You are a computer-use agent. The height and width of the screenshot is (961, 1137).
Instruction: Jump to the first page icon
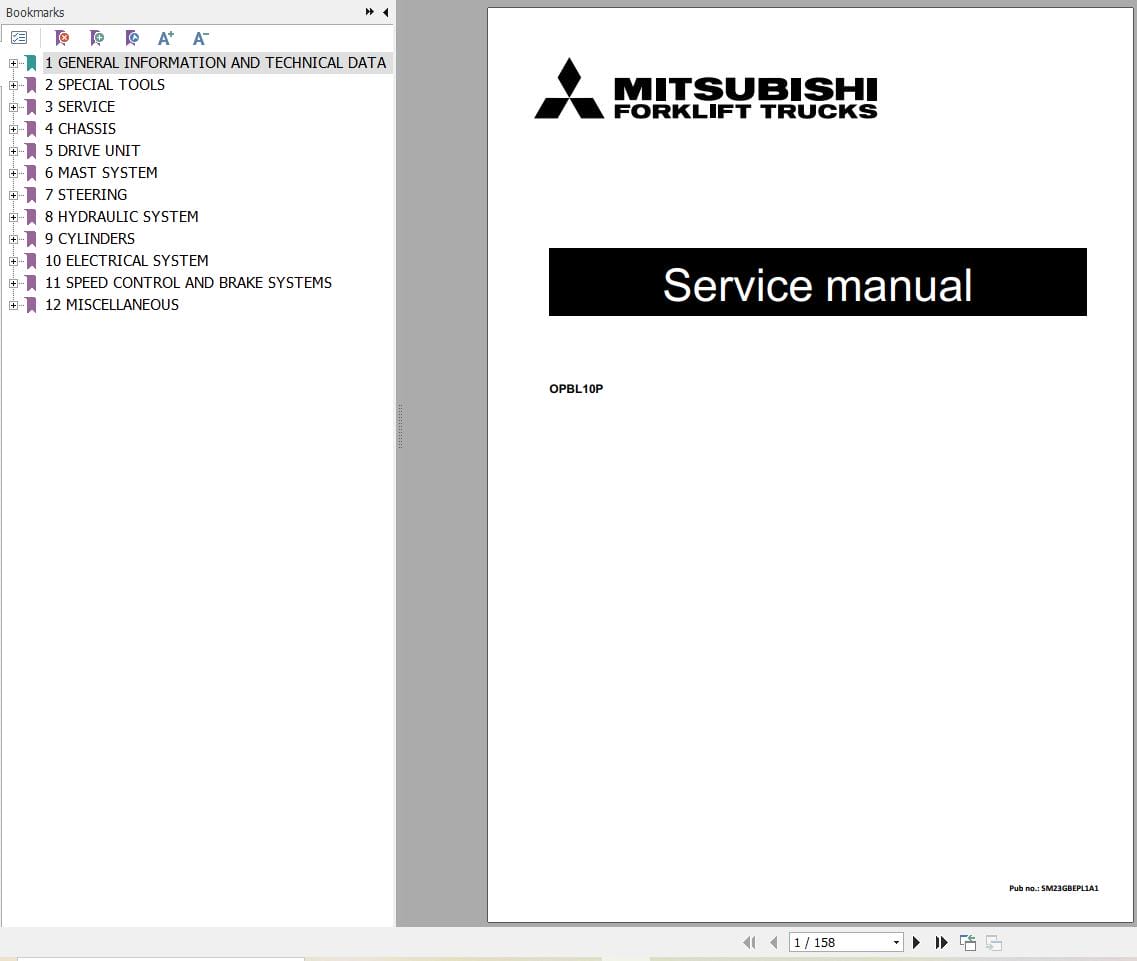749,942
